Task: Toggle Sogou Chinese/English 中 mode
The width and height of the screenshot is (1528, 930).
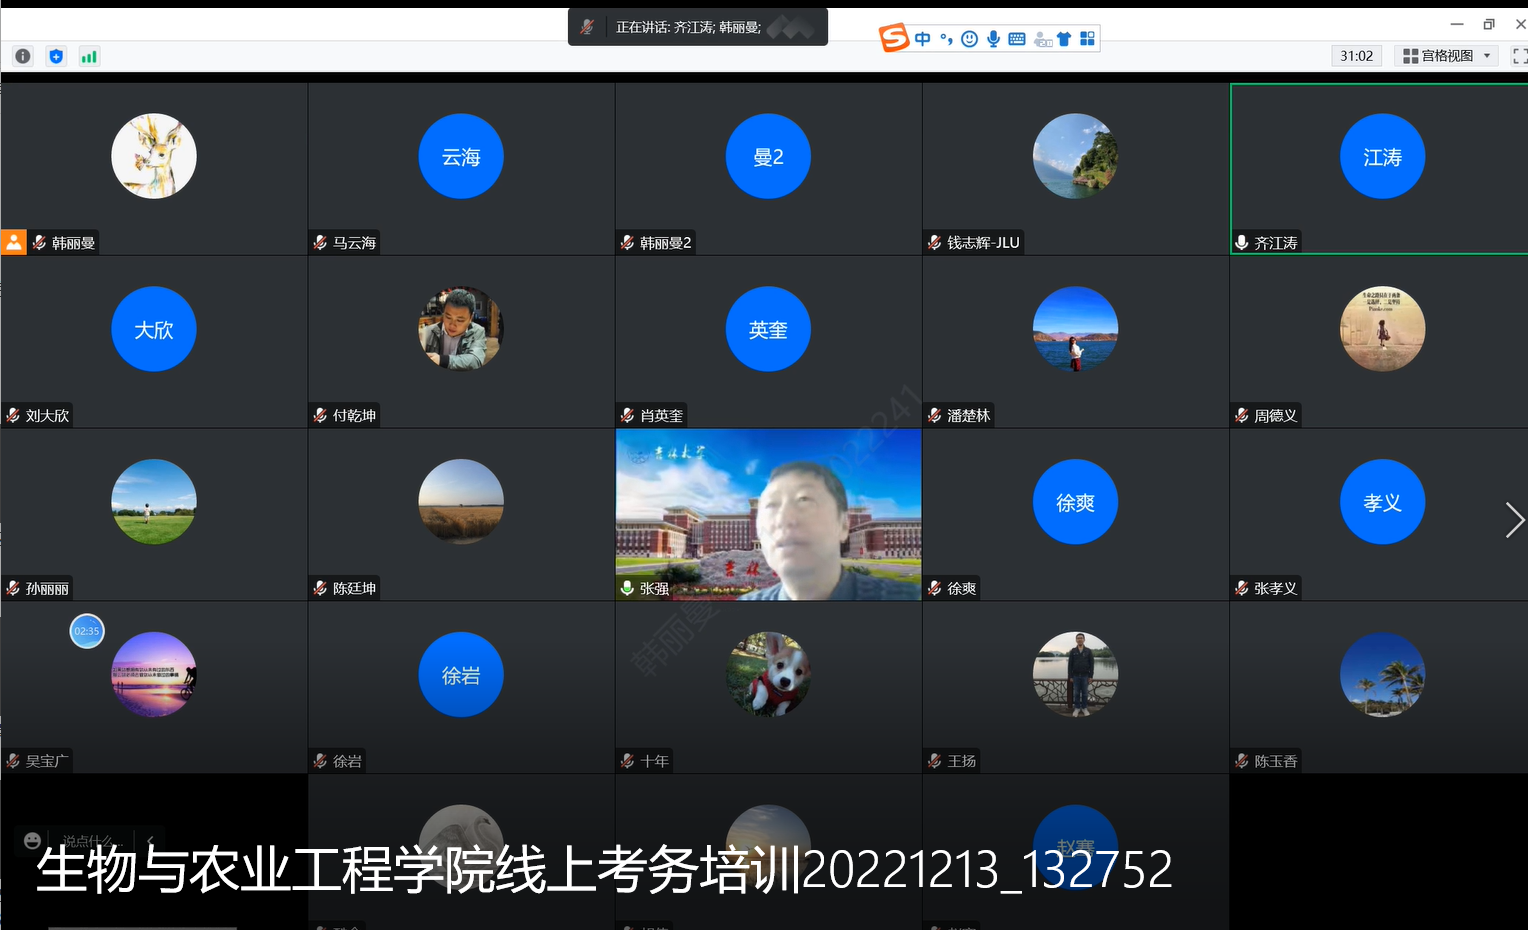Action: pos(922,39)
